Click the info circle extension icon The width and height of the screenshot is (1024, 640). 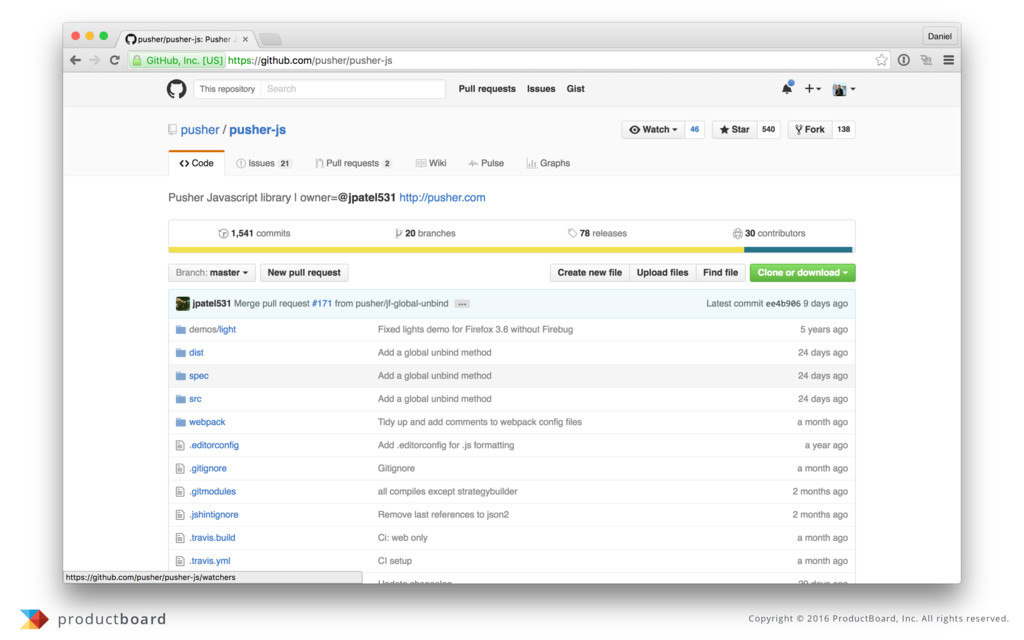click(904, 60)
